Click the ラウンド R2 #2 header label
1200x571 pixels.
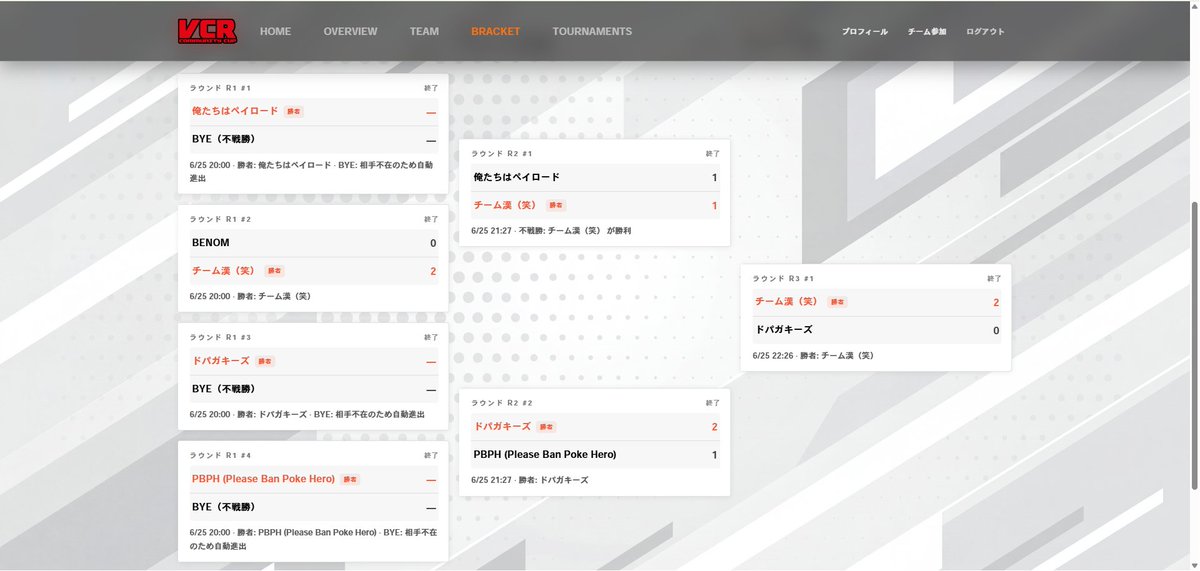tap(502, 403)
